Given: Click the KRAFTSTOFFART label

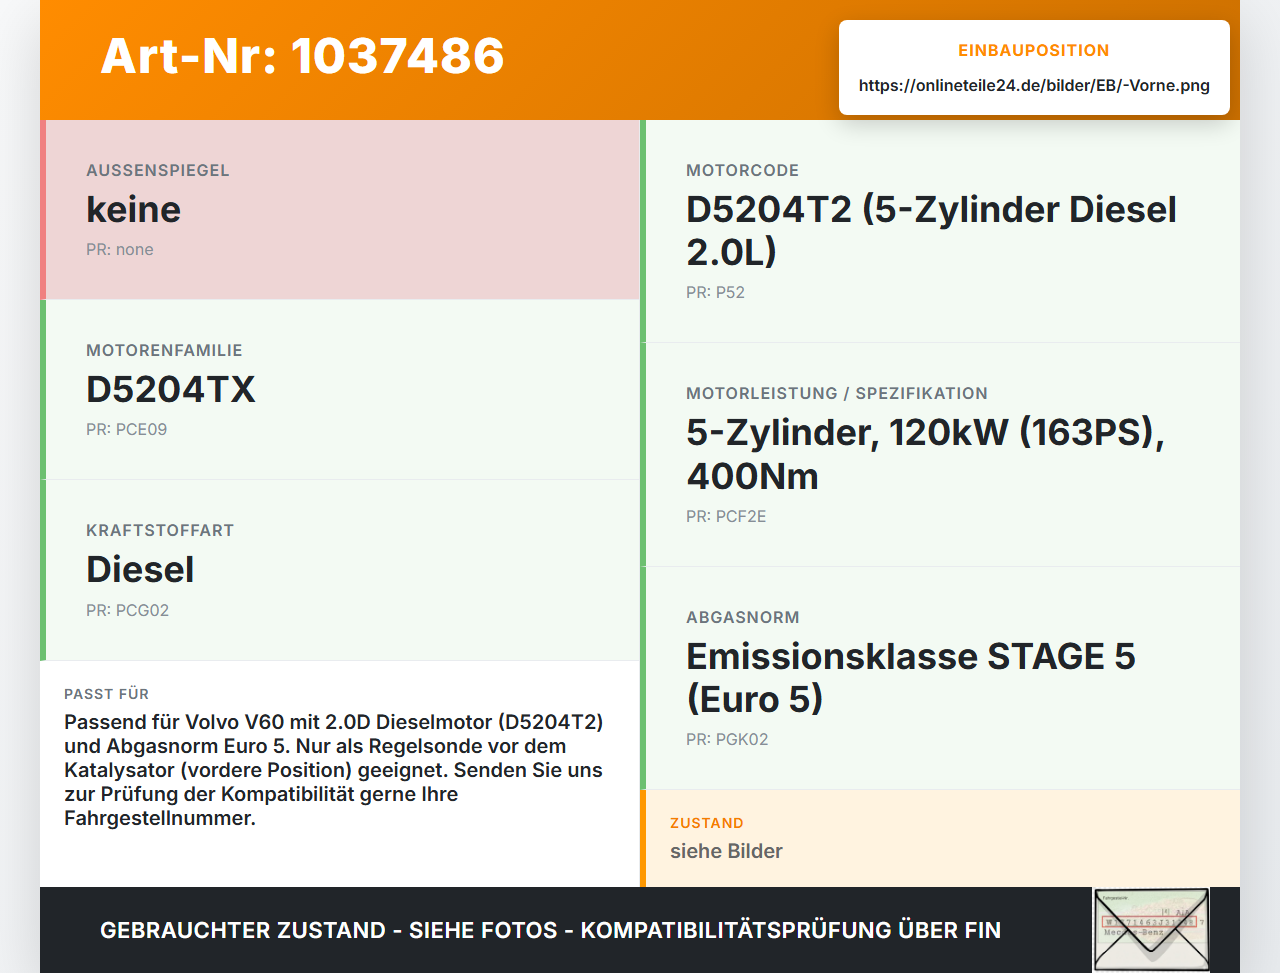Looking at the screenshot, I should click(x=160, y=531).
